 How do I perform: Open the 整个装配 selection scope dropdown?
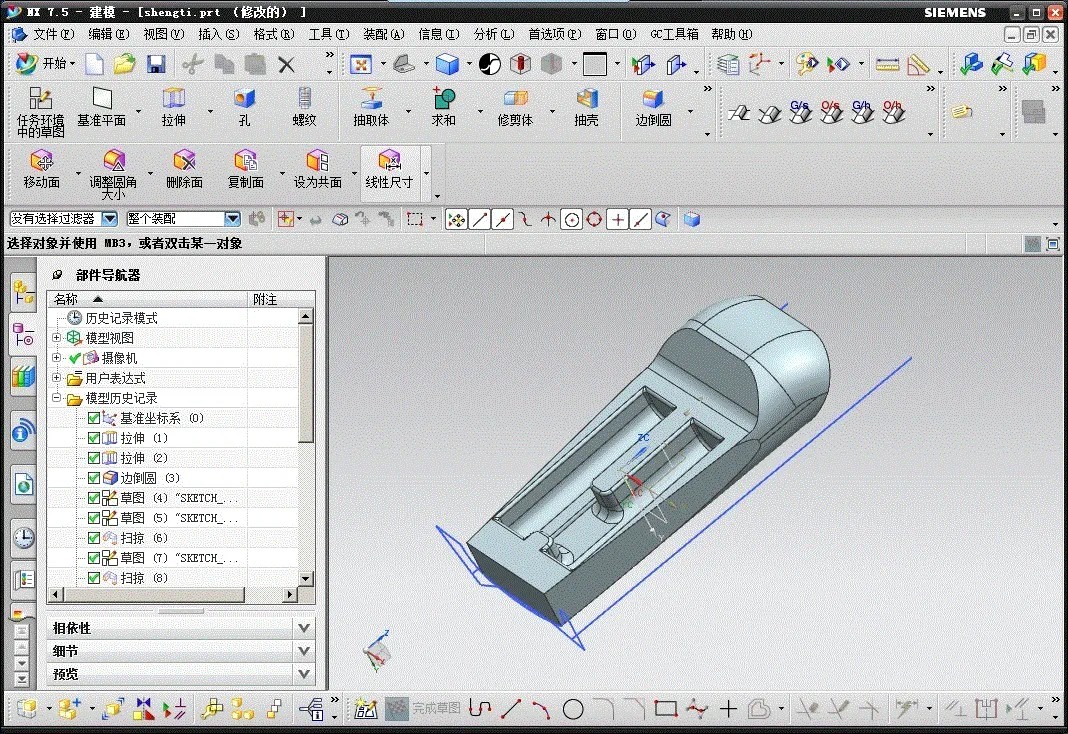pos(232,219)
